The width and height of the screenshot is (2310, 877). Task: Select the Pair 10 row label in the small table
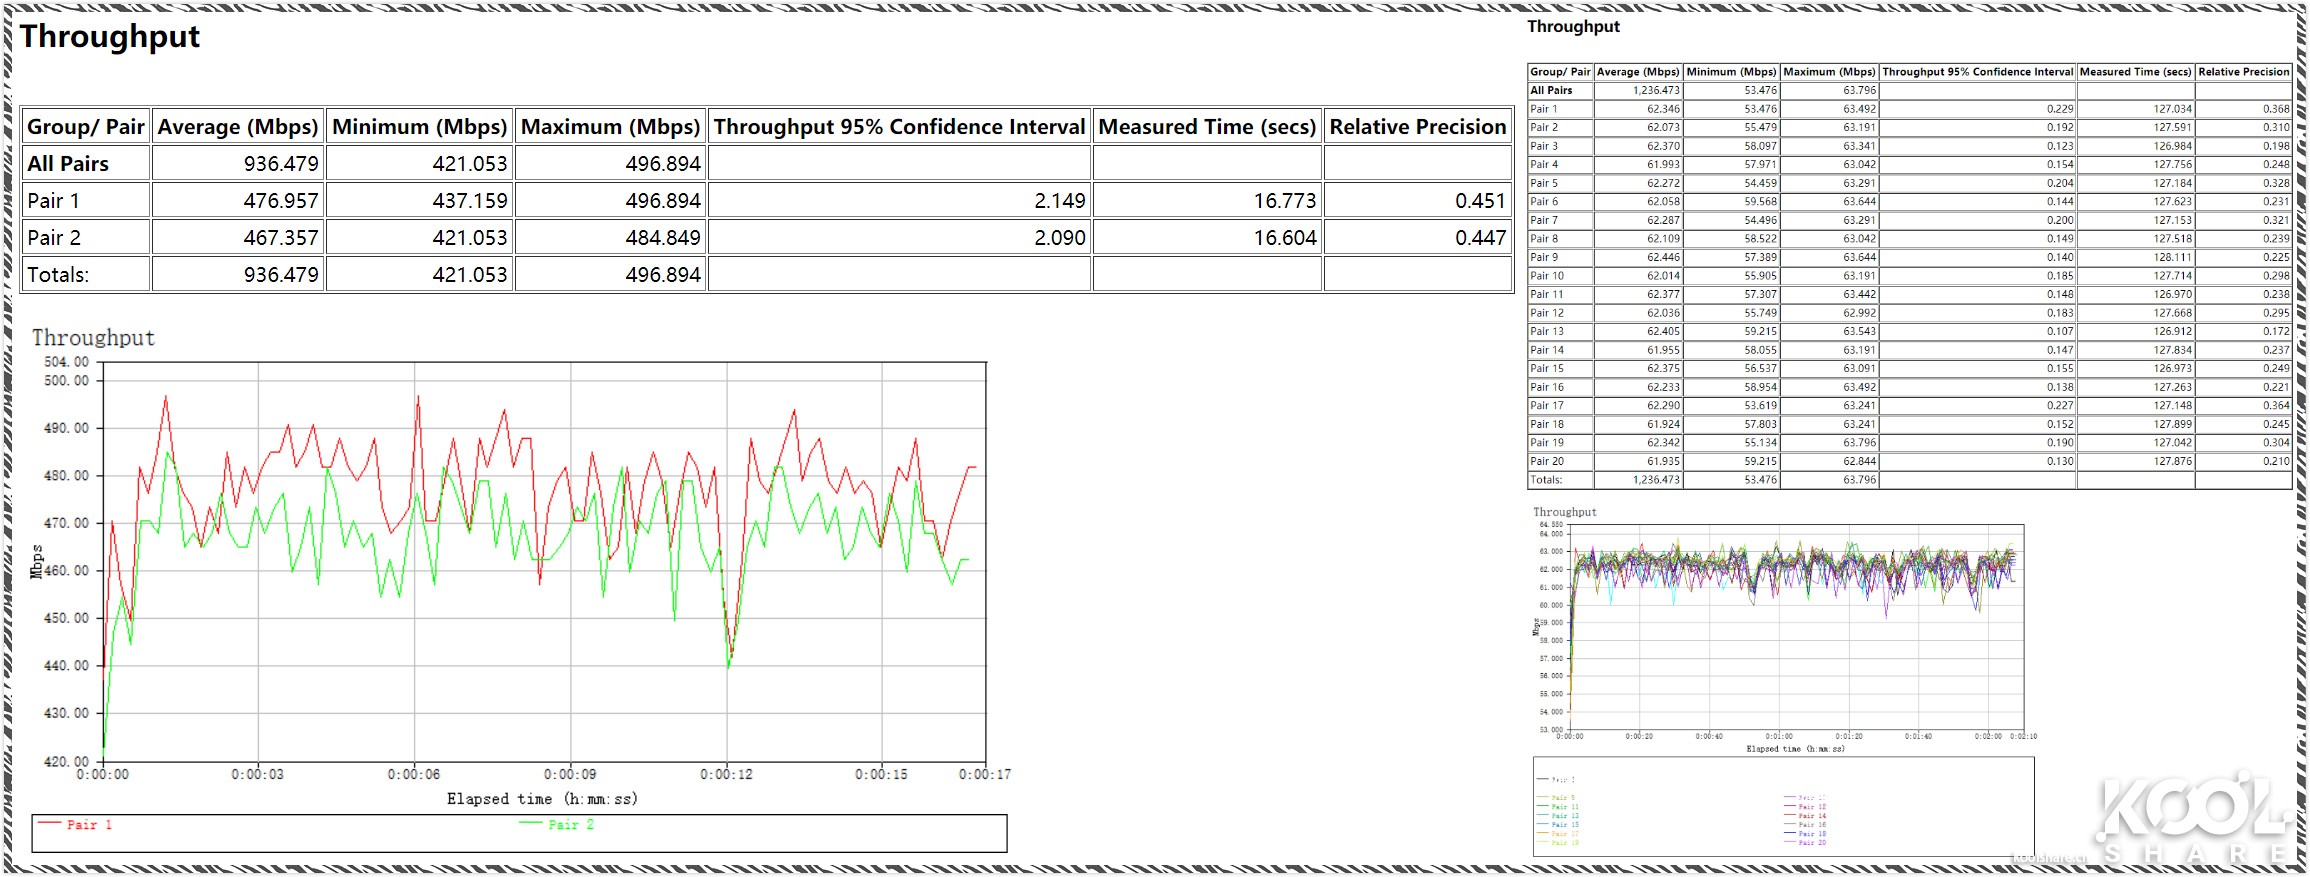click(1547, 276)
